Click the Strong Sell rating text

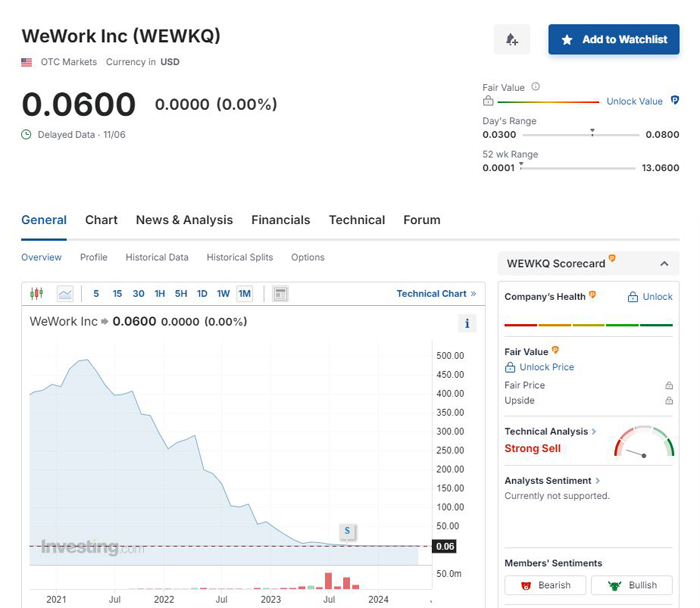pyautogui.click(x=533, y=449)
